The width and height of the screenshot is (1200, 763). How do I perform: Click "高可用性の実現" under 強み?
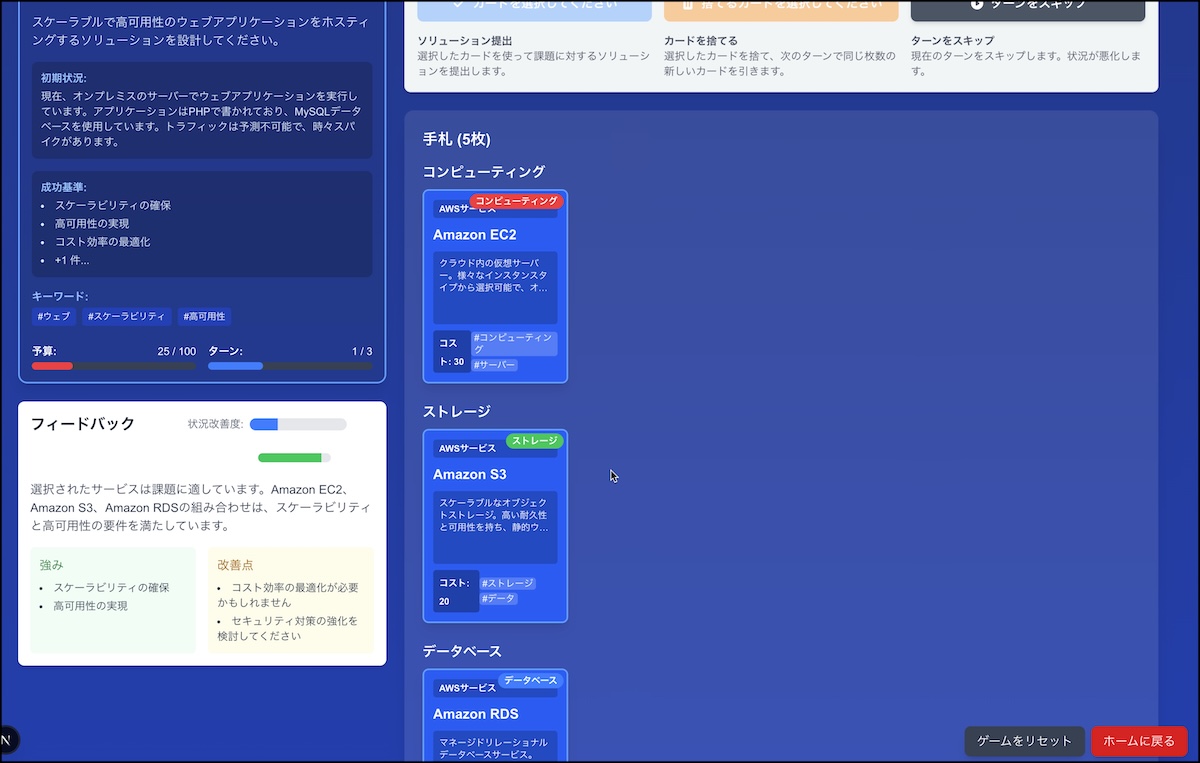91,606
